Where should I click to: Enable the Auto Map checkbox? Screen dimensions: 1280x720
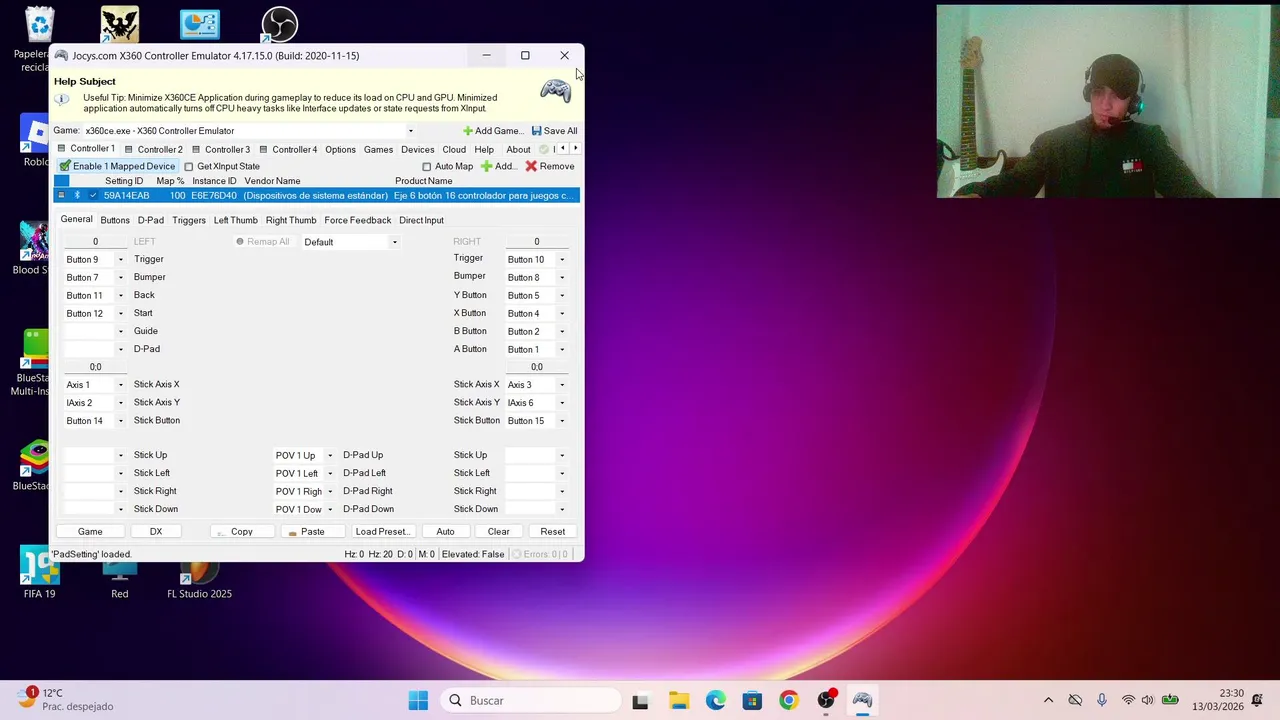(426, 167)
